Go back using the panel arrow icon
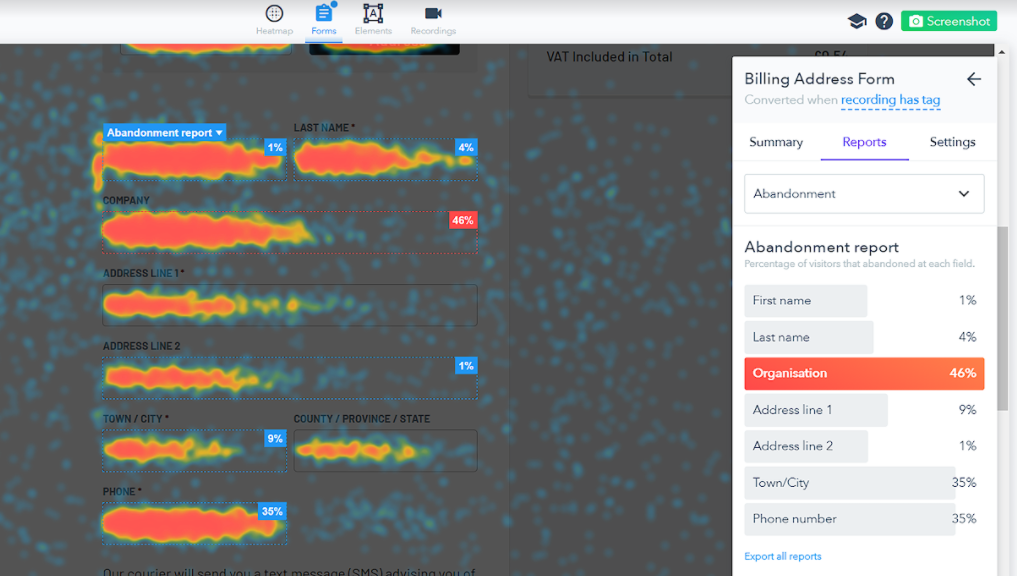Image resolution: width=1017 pixels, height=576 pixels. [974, 79]
